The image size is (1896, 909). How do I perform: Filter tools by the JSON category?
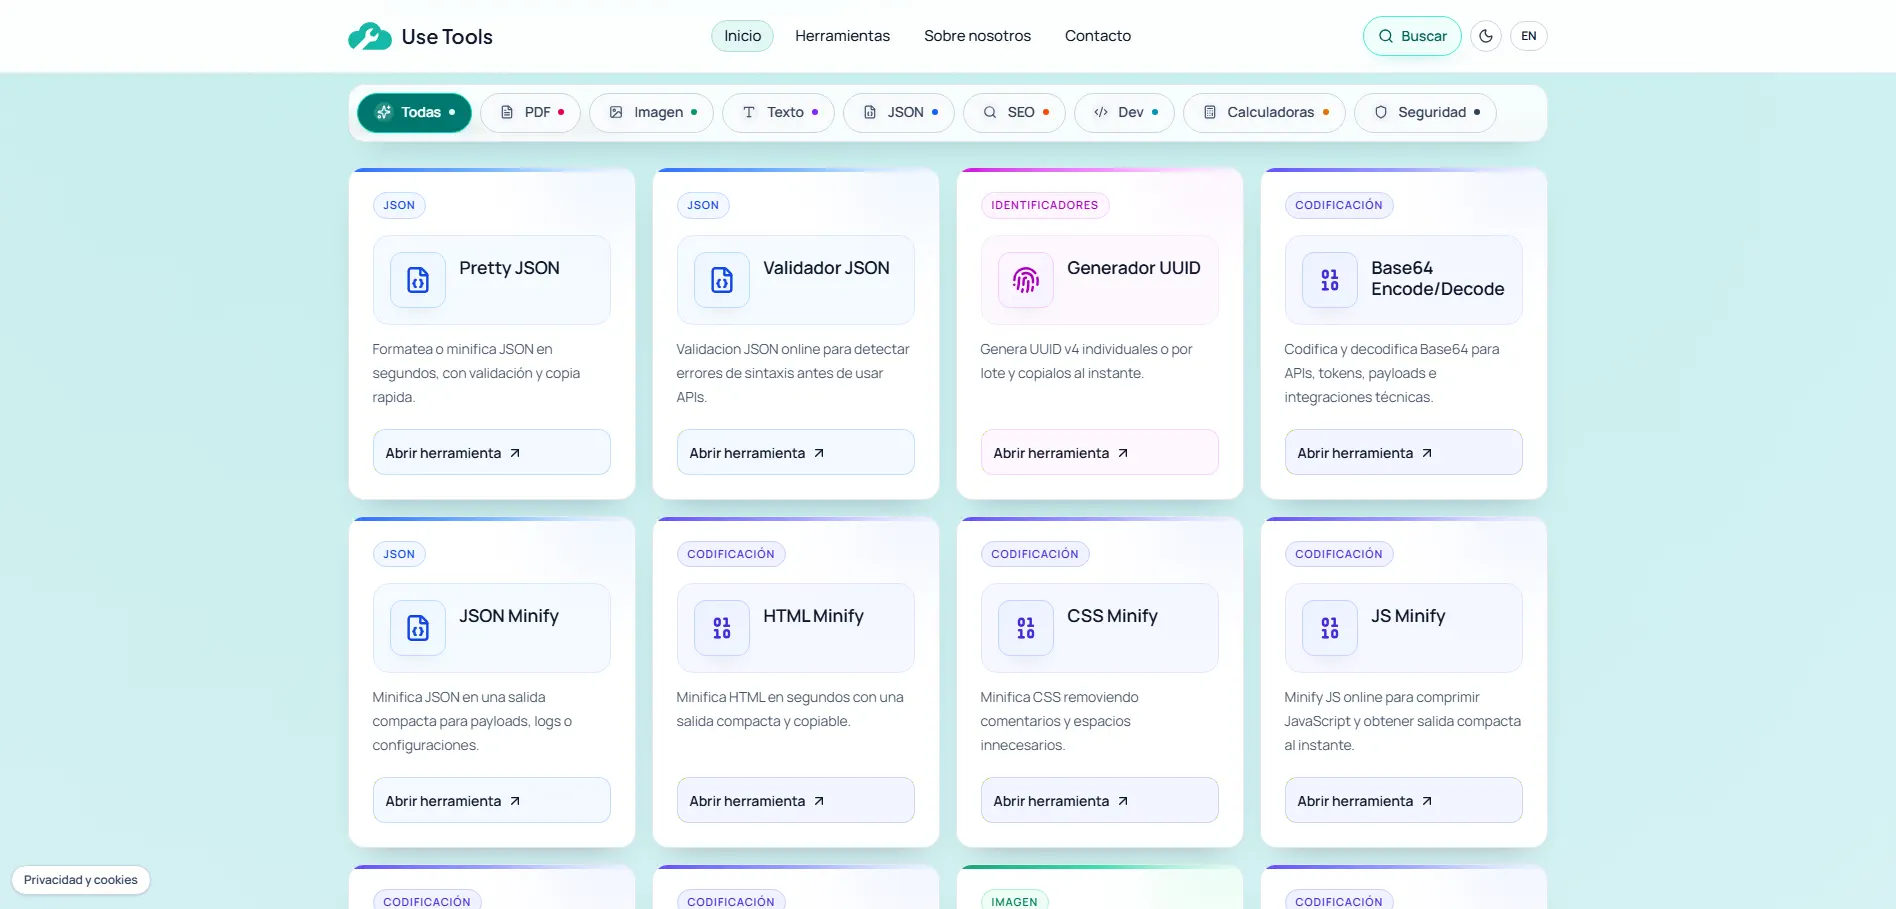point(898,112)
